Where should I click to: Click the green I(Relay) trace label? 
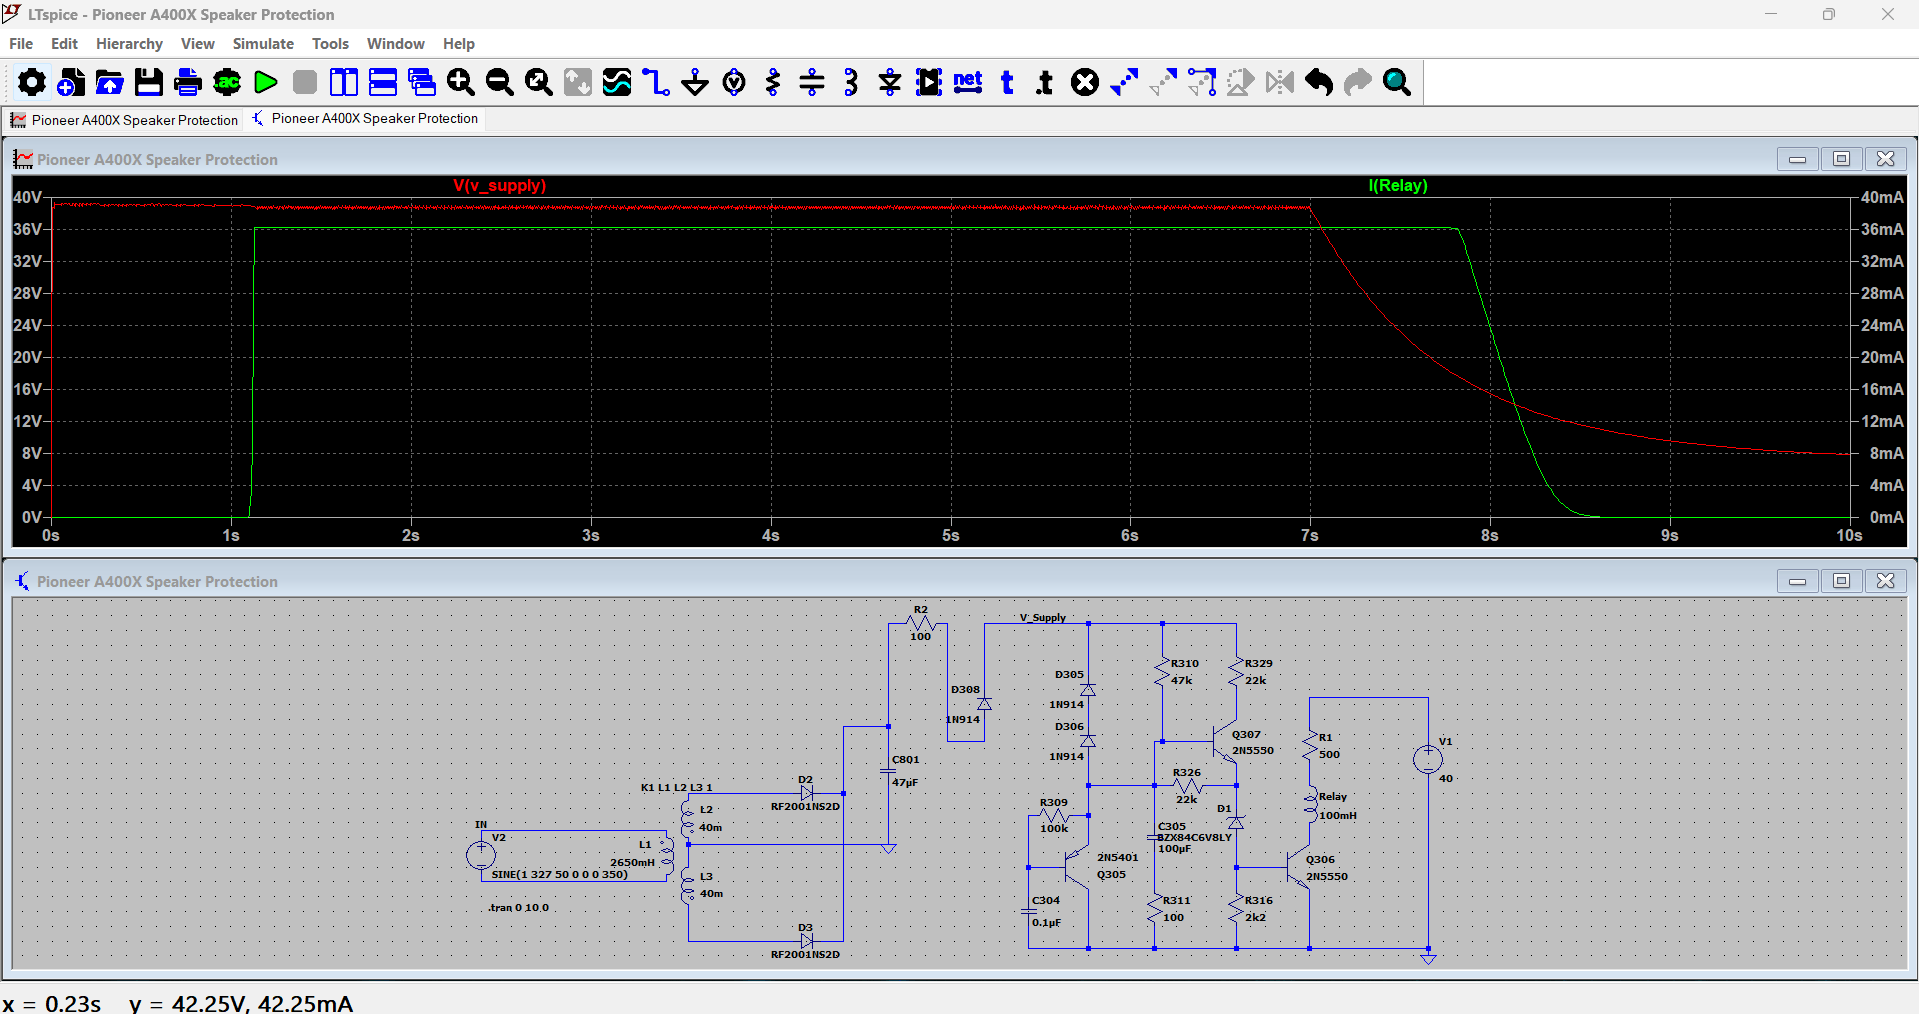tap(1398, 186)
